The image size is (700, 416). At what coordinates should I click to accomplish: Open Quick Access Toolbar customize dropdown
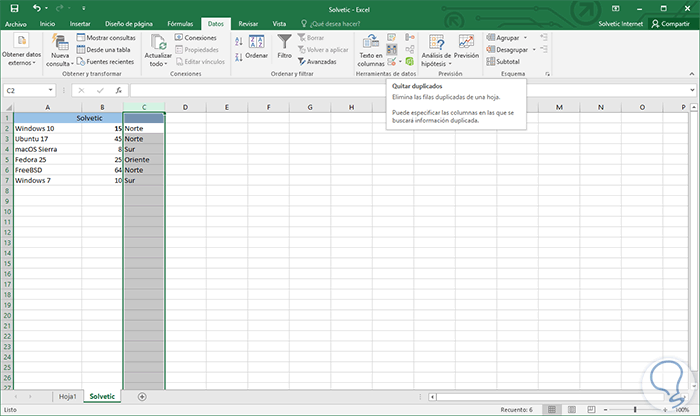tap(83, 8)
